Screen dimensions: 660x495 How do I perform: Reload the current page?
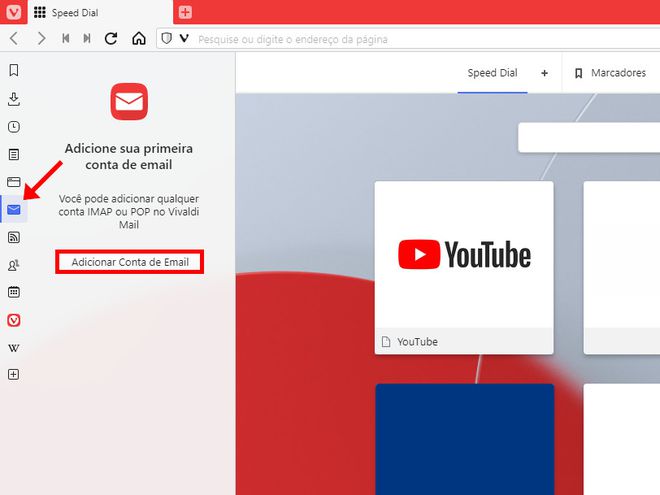click(111, 39)
